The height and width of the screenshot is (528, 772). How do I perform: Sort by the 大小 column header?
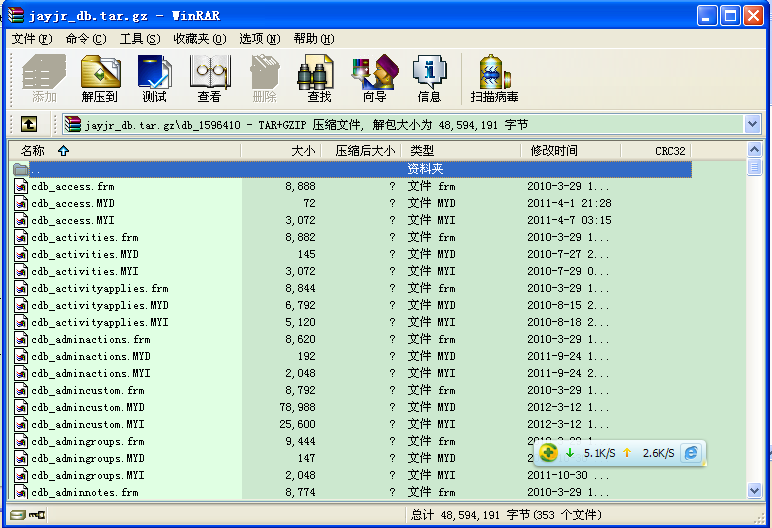pos(281,151)
